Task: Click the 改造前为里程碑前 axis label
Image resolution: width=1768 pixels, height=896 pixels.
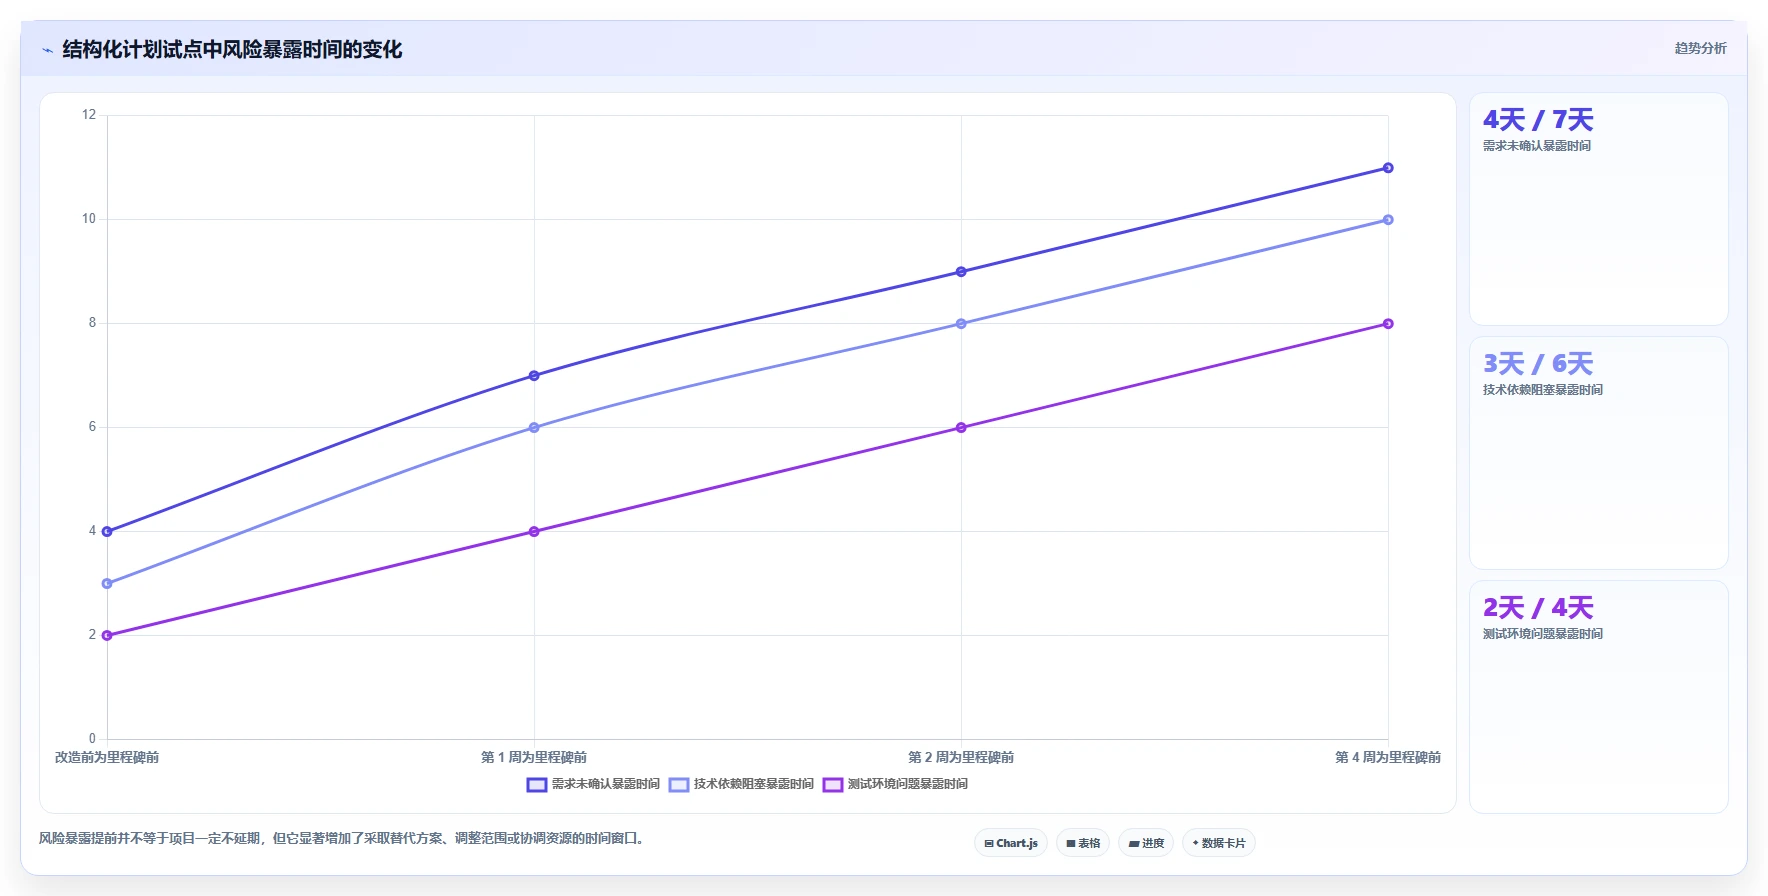Action: [107, 758]
